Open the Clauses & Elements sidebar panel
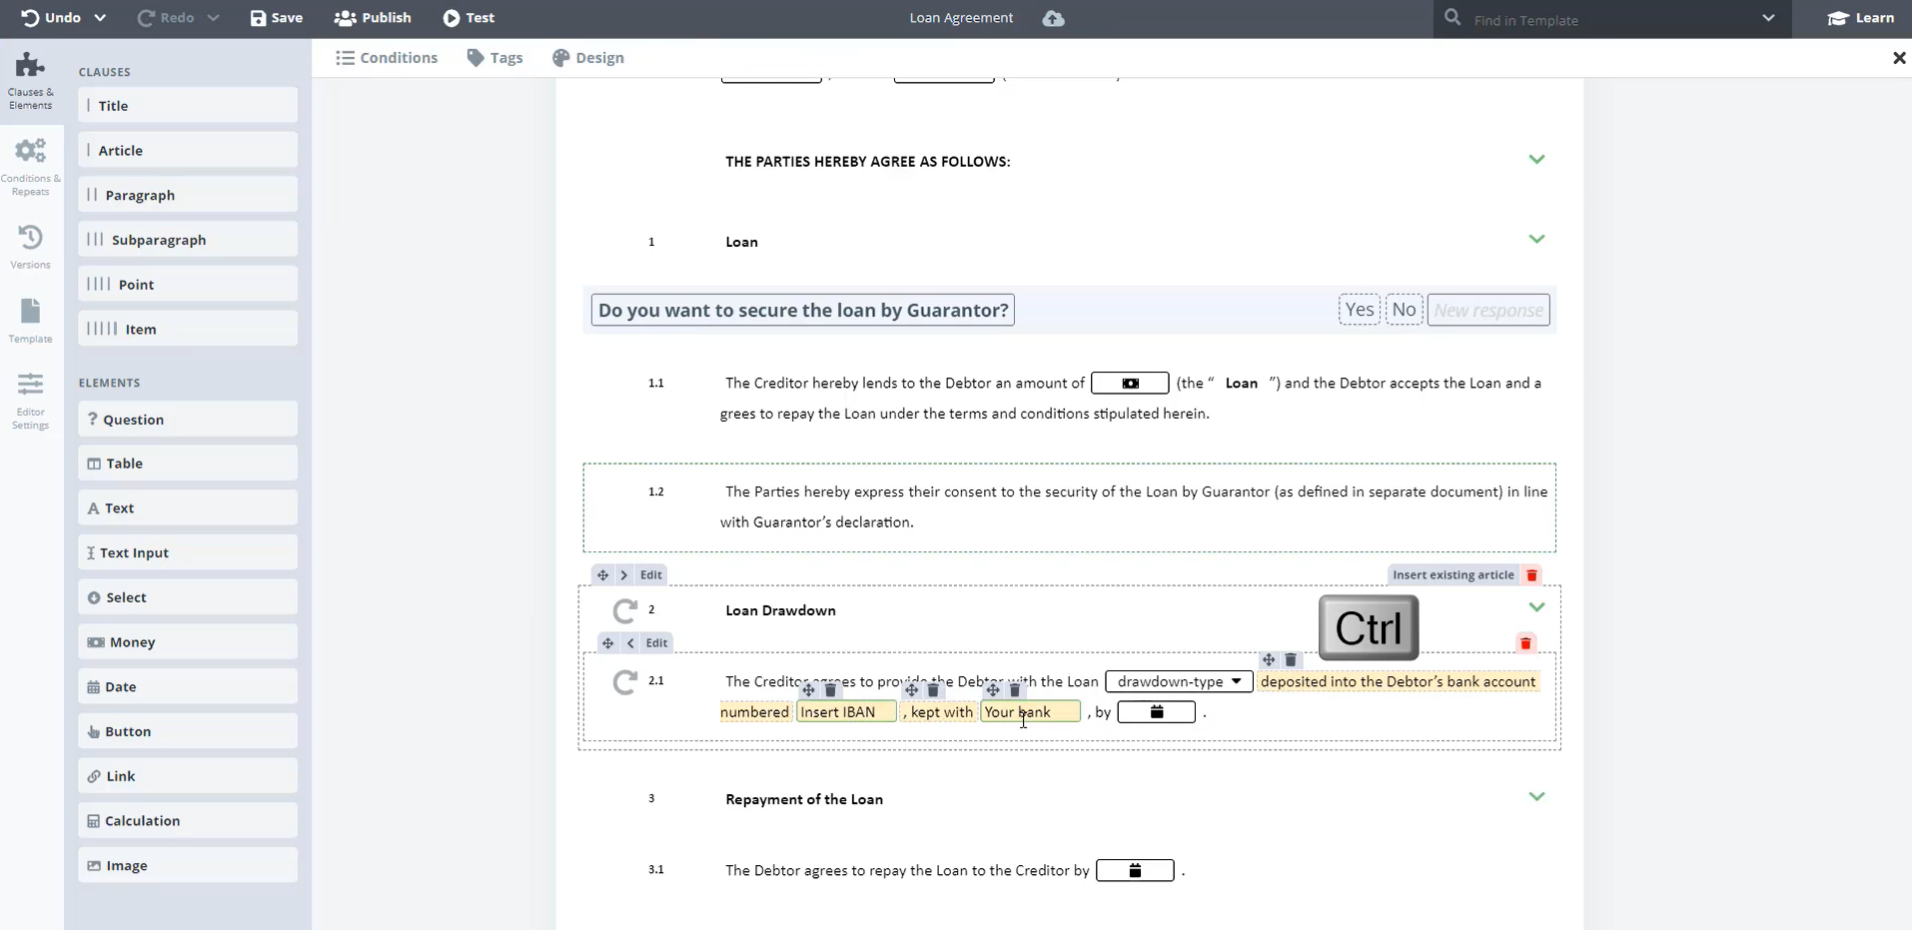The width and height of the screenshot is (1912, 930). pyautogui.click(x=30, y=80)
